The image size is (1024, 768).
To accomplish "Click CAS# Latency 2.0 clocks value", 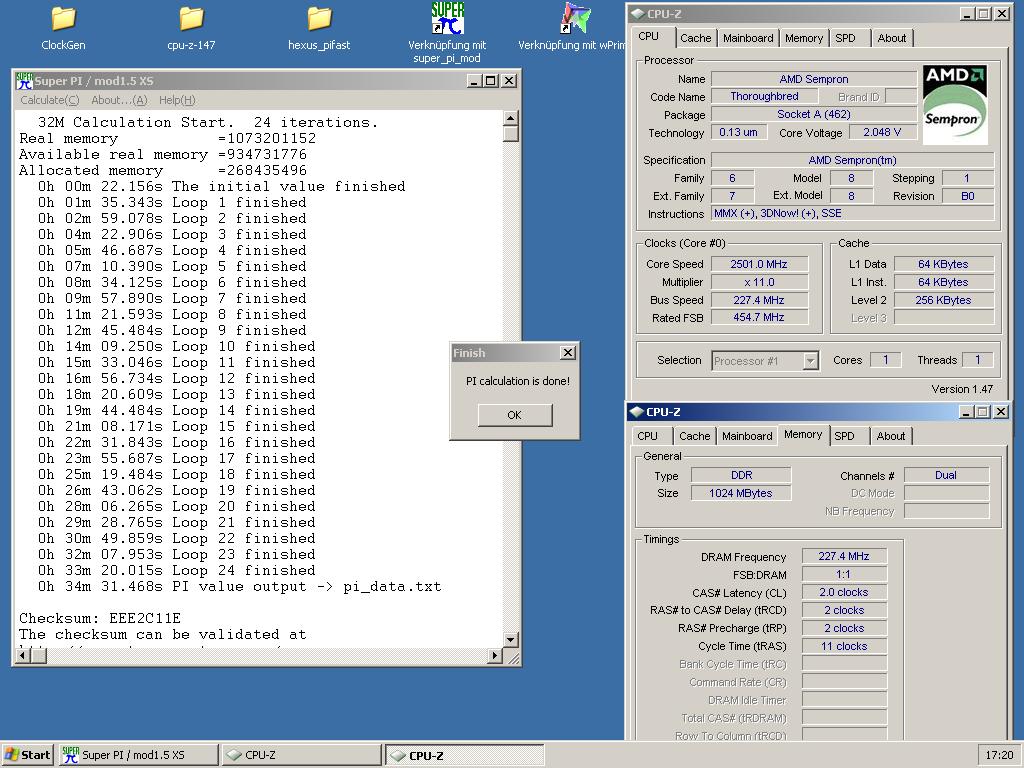I will click(844, 592).
